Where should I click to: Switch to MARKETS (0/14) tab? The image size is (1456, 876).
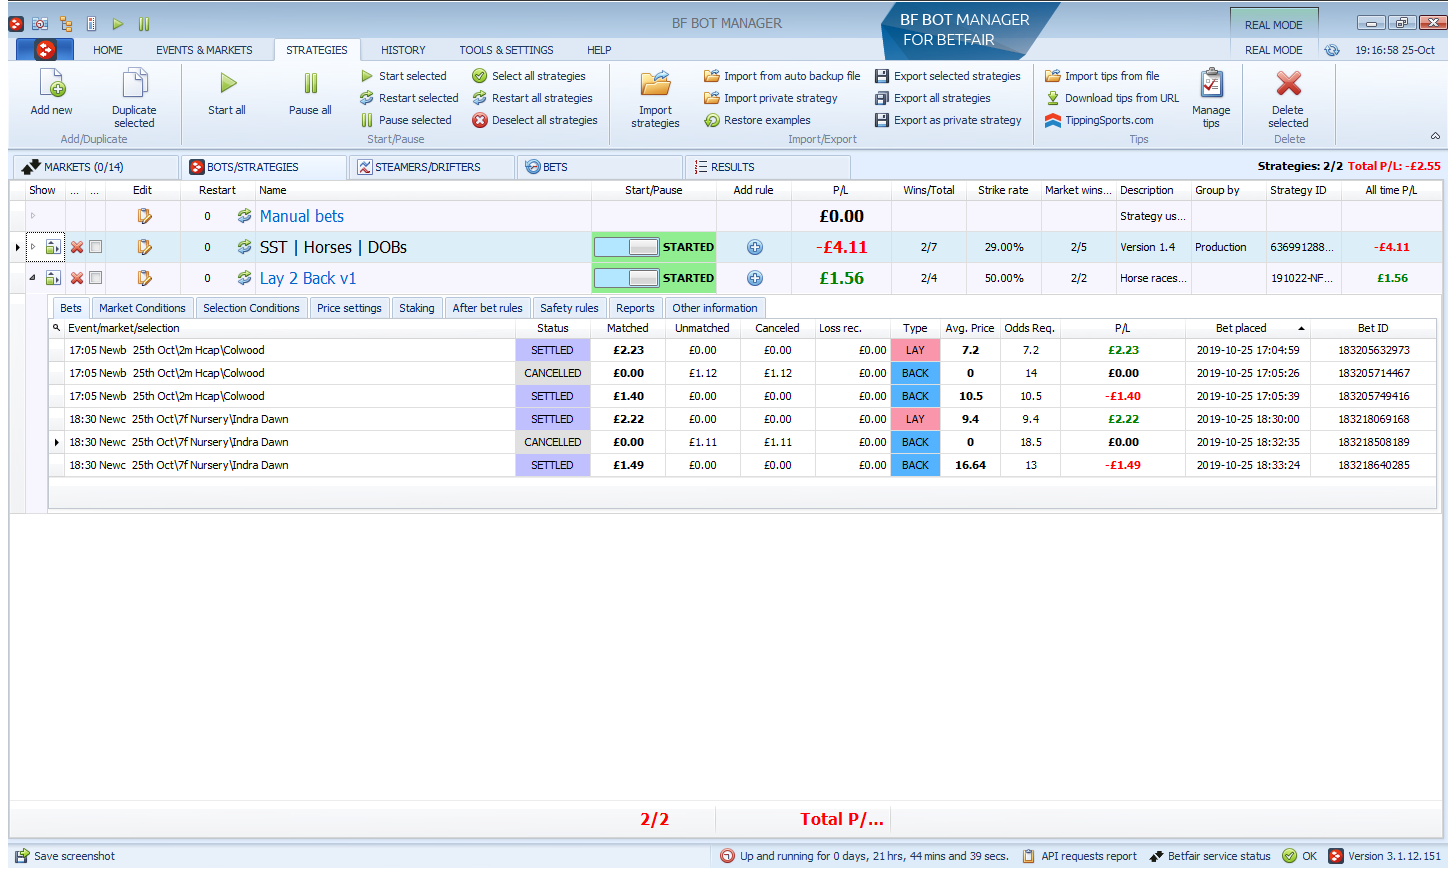pos(96,167)
